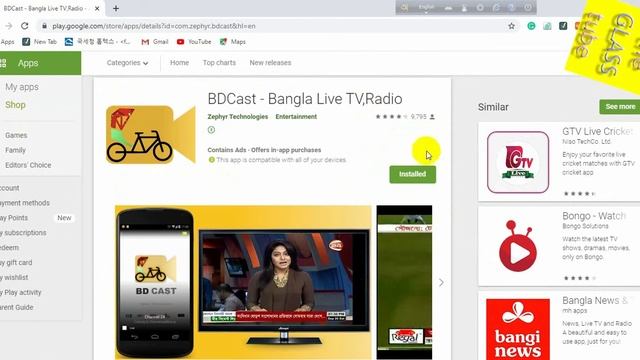Screen dimensions: 640x360
Task: Open Editors' Choice in the sidebar
Action: pos(28,165)
